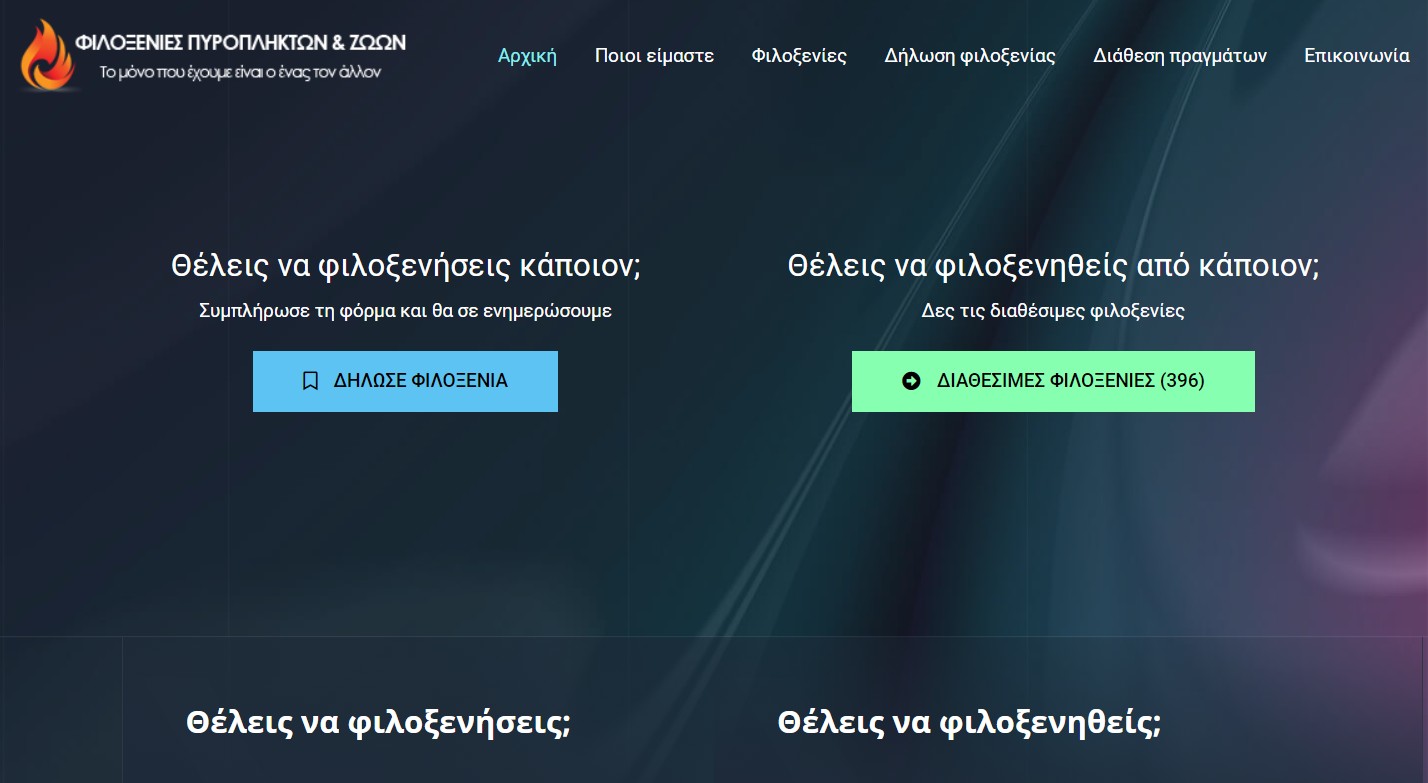This screenshot has height=783, width=1428.
Task: Click the heading Θέλεις να φιλοξενηθείς από κάποιον;
Action: tap(1053, 267)
